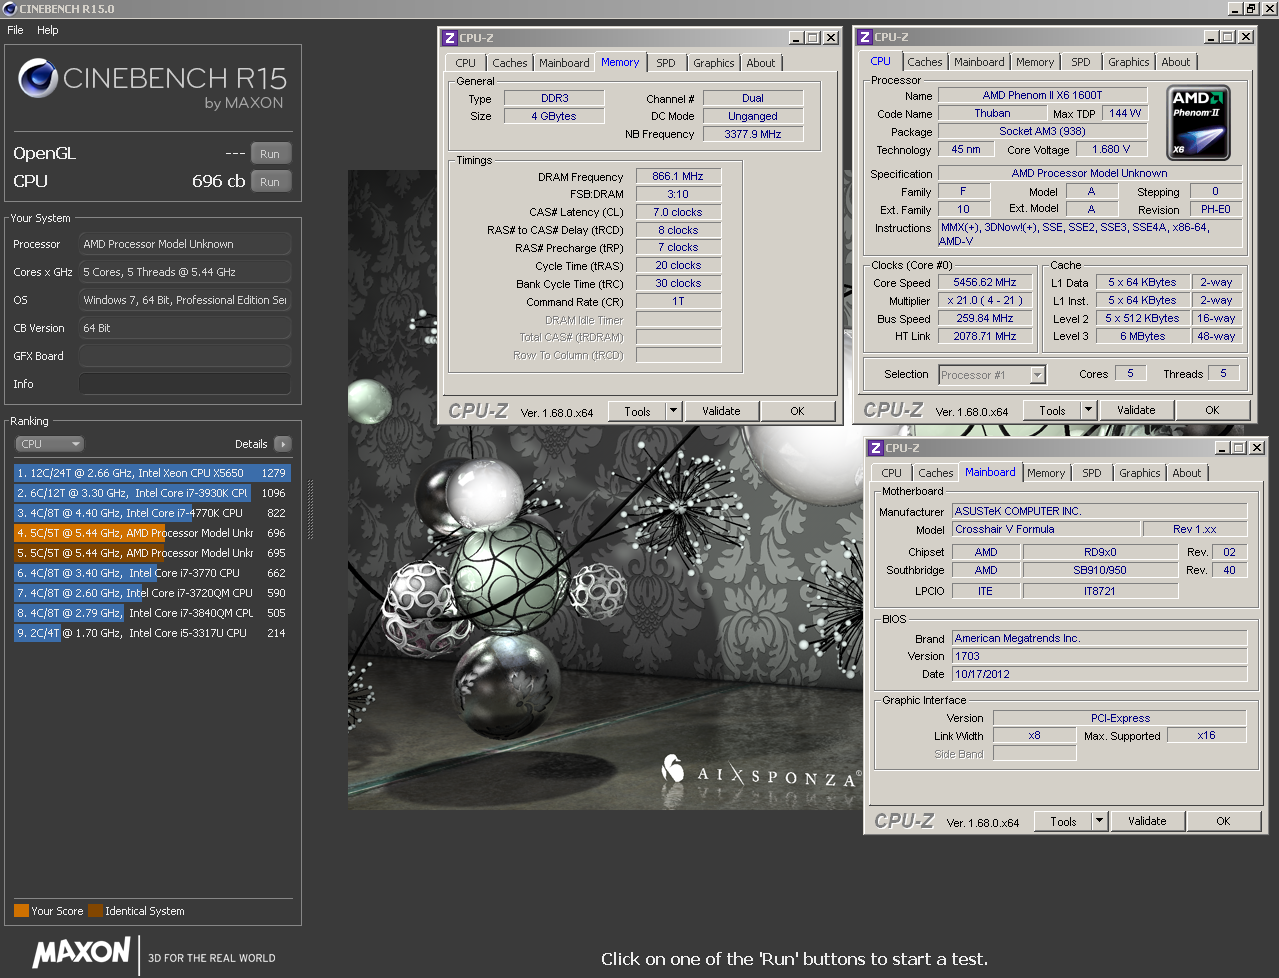The image size is (1279, 978).
Task: Switch to SPD tab in CPU-tab CPU-Z window
Action: point(1081,62)
